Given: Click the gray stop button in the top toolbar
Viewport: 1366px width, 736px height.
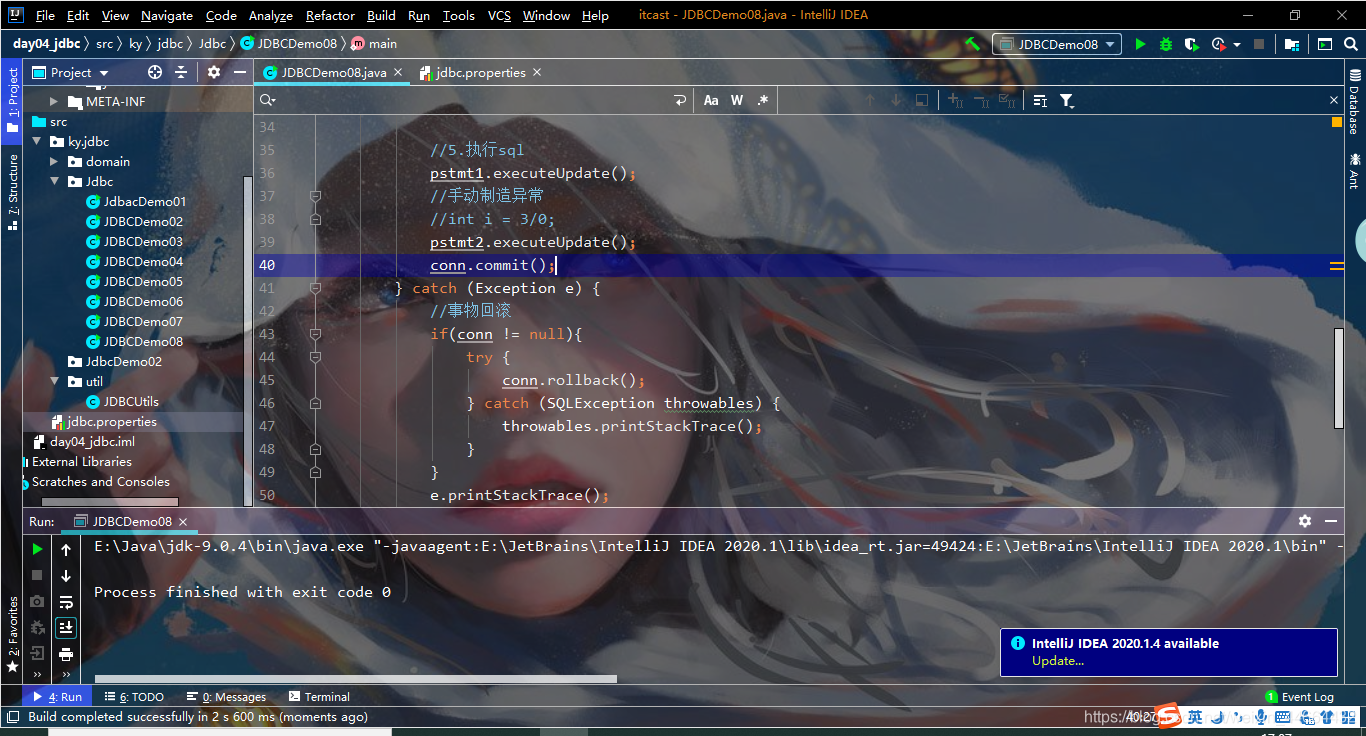Looking at the screenshot, I should [1259, 44].
